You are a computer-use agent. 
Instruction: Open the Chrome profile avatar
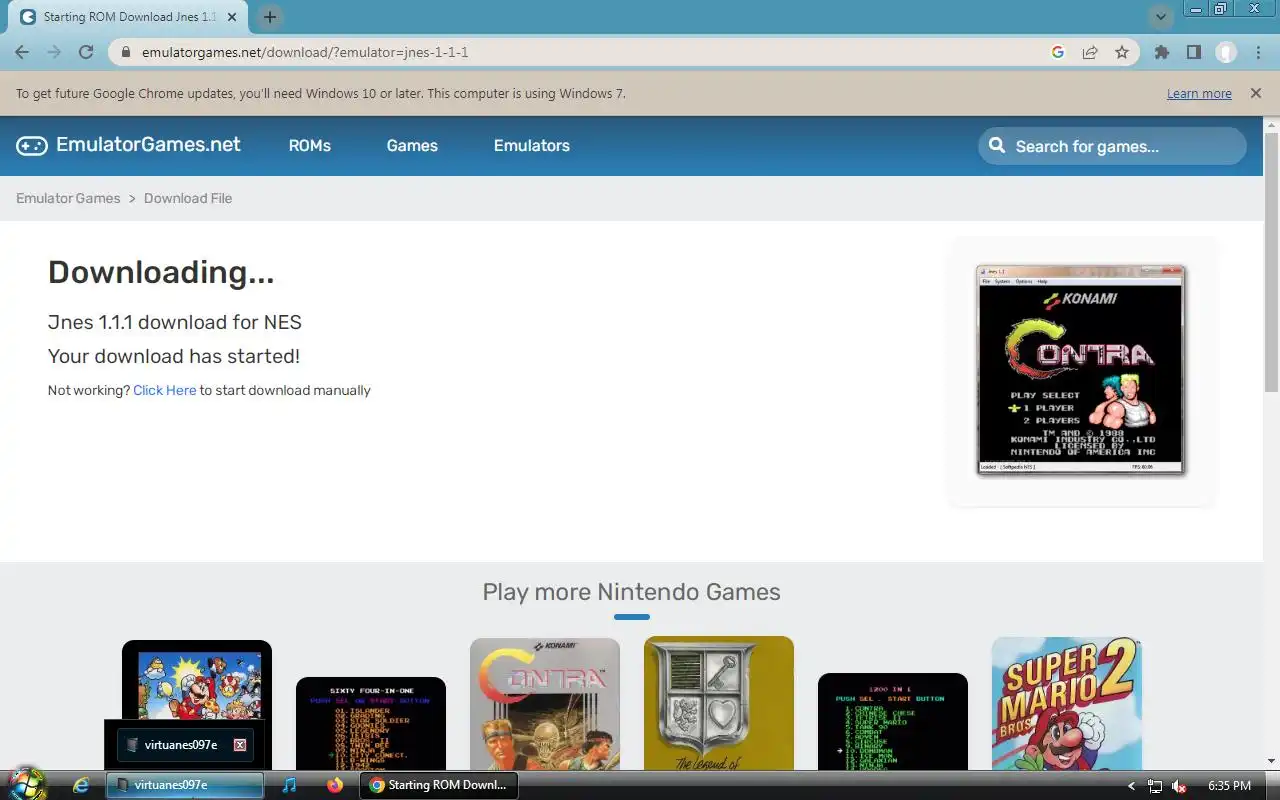coord(1226,52)
